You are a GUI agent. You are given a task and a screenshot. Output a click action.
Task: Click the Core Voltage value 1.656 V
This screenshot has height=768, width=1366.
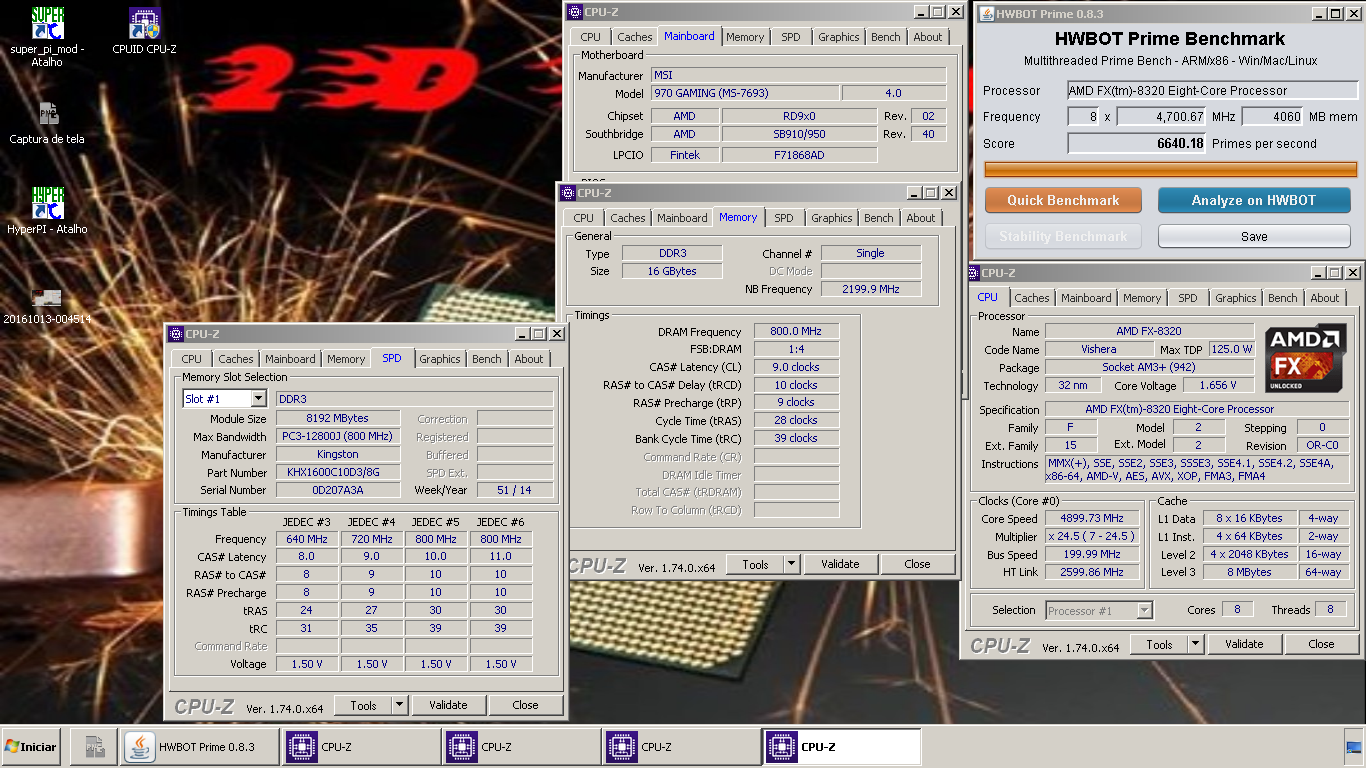pyautogui.click(x=1217, y=385)
